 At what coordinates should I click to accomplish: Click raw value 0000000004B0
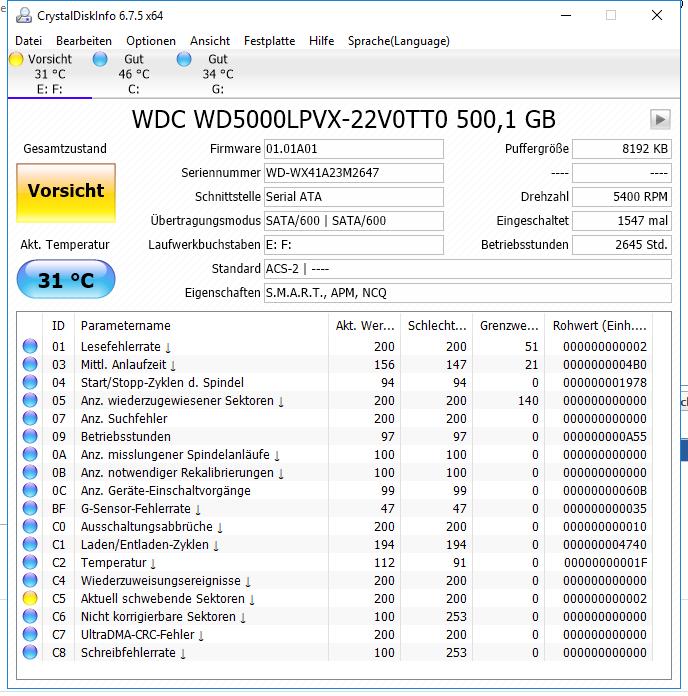click(605, 364)
